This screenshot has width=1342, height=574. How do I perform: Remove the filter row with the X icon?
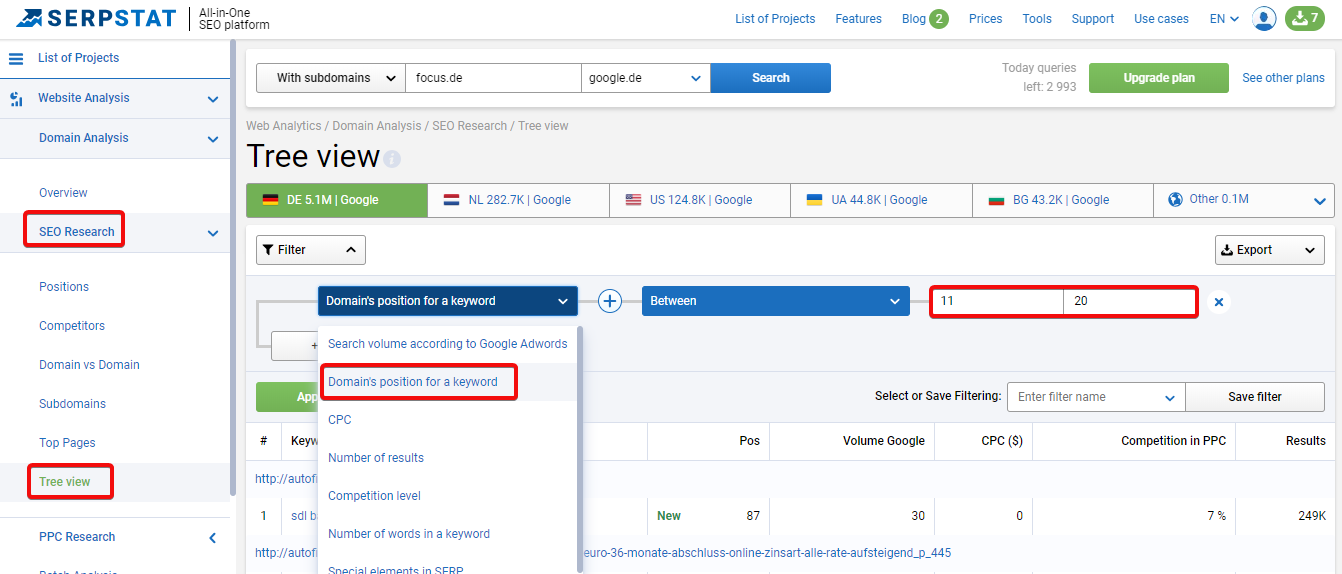point(1218,301)
